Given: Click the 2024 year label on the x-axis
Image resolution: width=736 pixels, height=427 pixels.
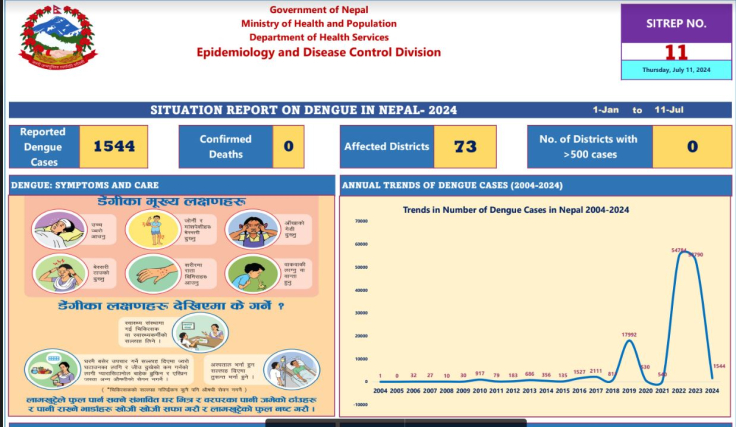Looking at the screenshot, I should pos(712,390).
